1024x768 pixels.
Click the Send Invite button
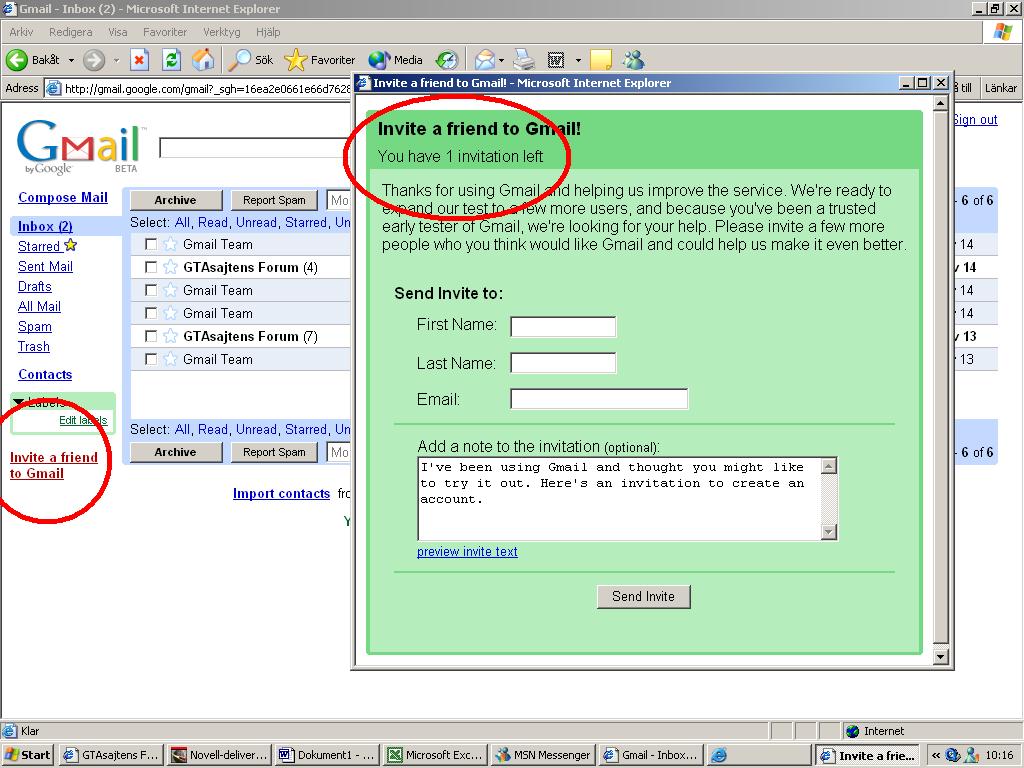[643, 596]
